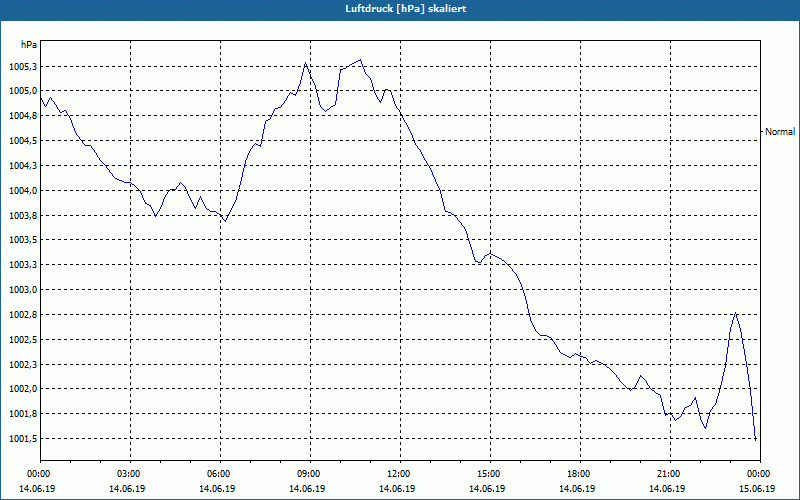
Task: Click the y-axis value 1005,3
Action: point(23,66)
